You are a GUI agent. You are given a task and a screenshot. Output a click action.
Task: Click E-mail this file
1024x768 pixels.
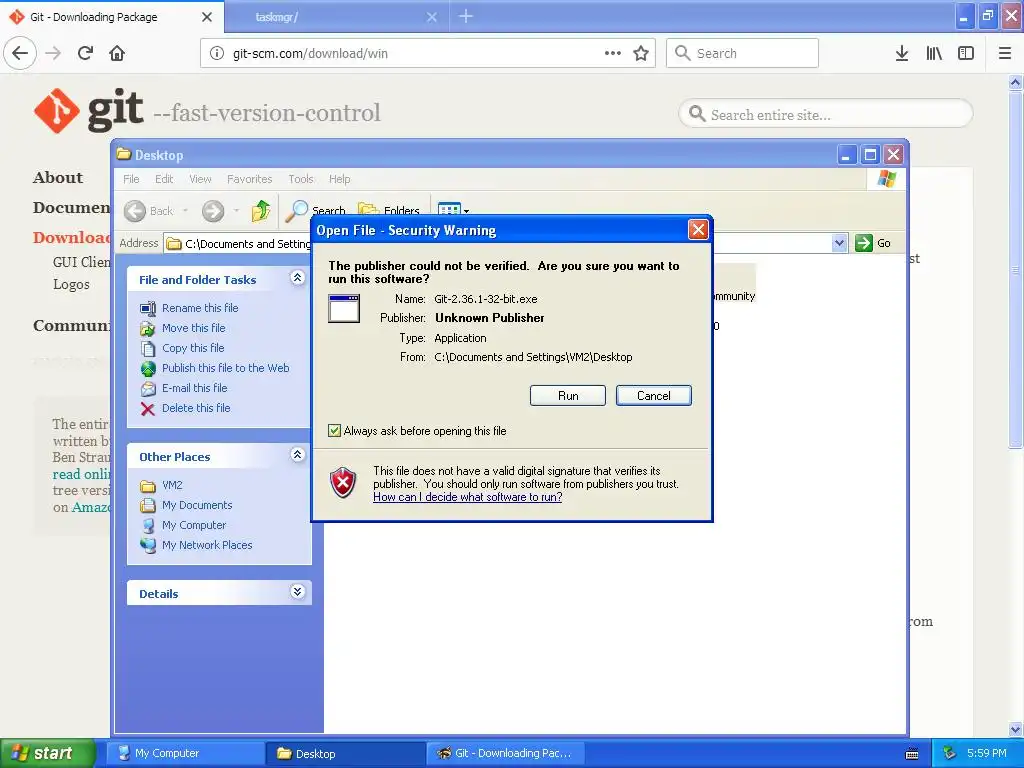click(x=195, y=389)
